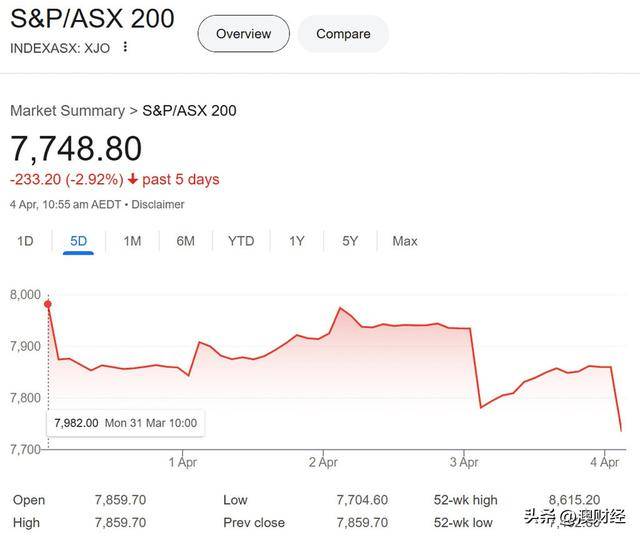Click the 7,982.00 price tooltip
Image resolution: width=640 pixels, height=539 pixels.
tap(125, 423)
